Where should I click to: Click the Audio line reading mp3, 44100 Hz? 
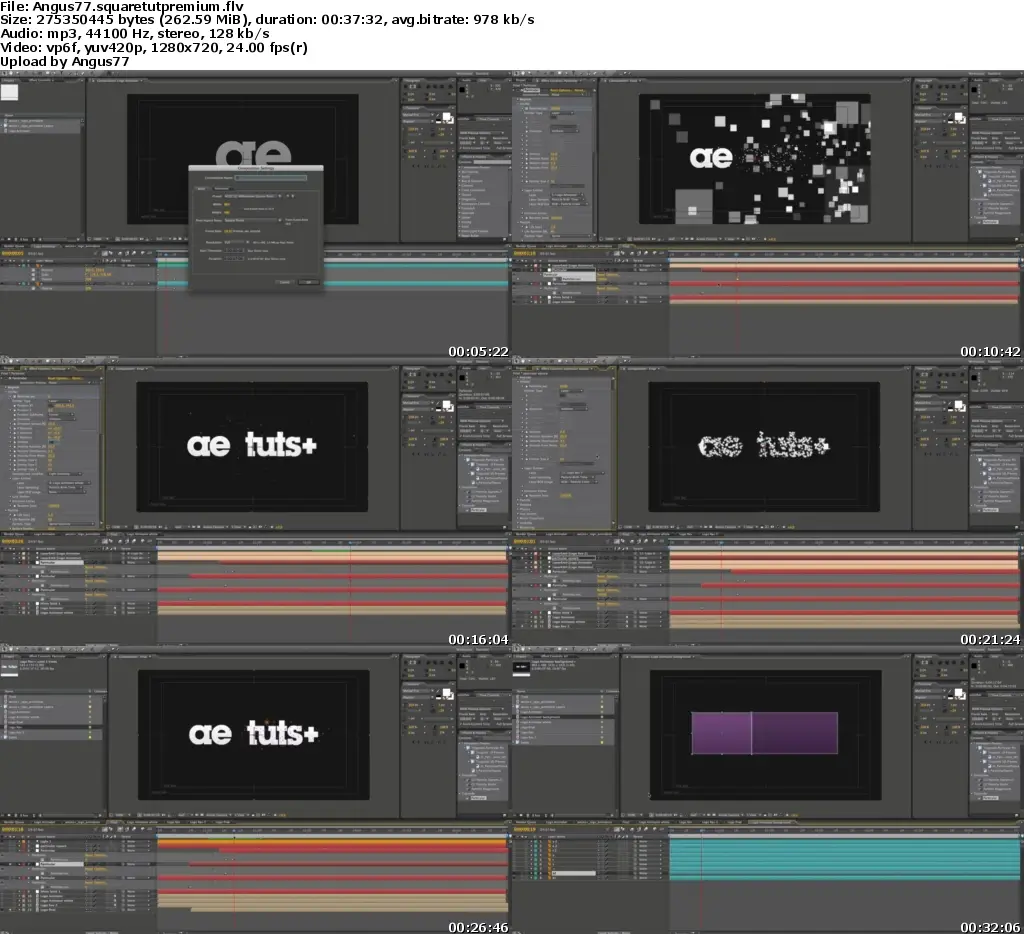click(x=135, y=33)
